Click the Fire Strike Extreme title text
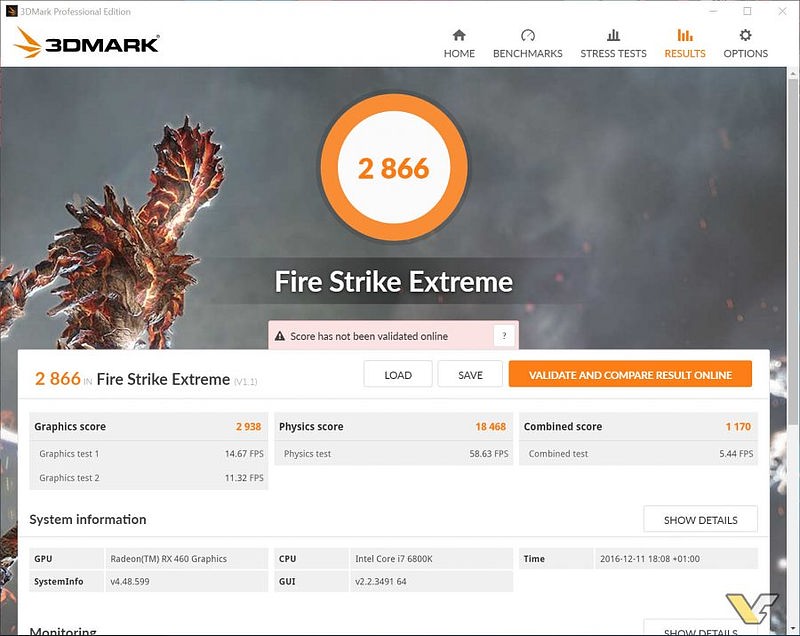This screenshot has height=636, width=800. tap(393, 282)
